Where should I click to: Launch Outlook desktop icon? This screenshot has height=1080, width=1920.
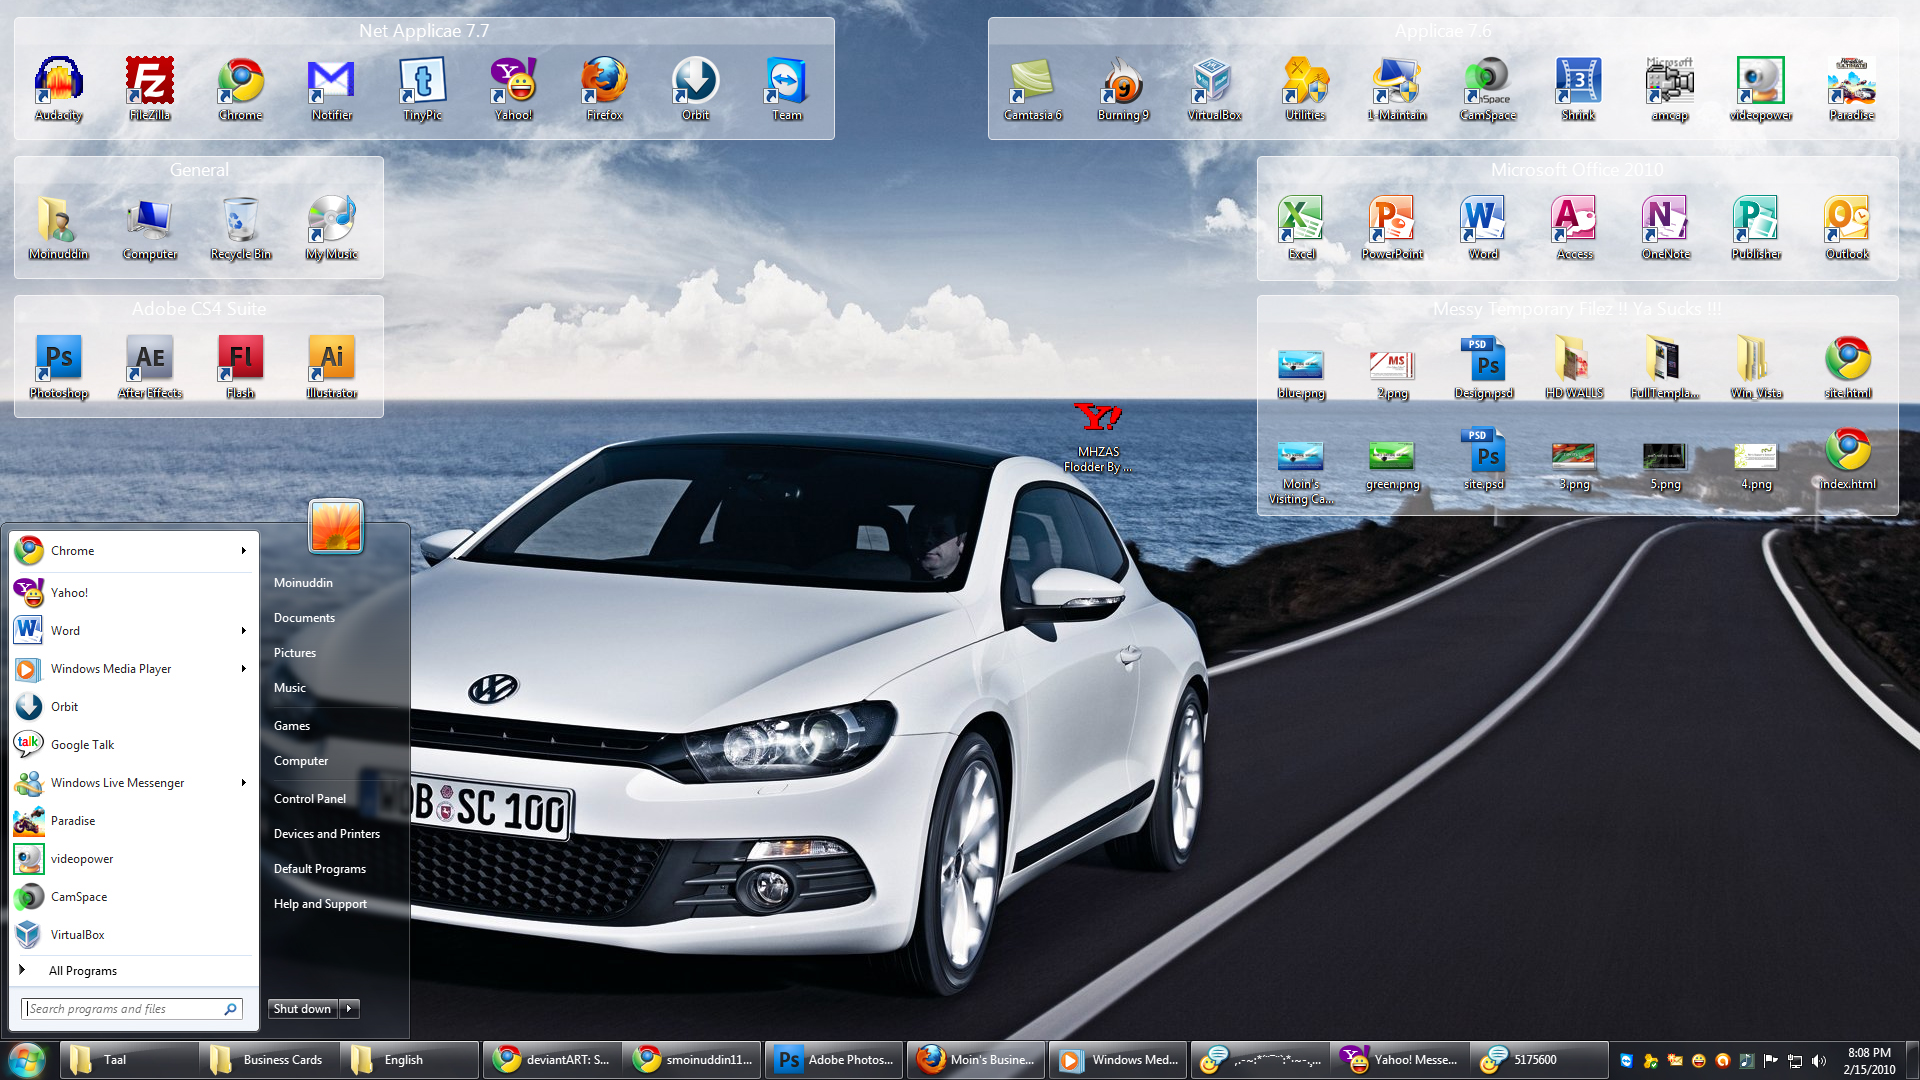[1847, 228]
